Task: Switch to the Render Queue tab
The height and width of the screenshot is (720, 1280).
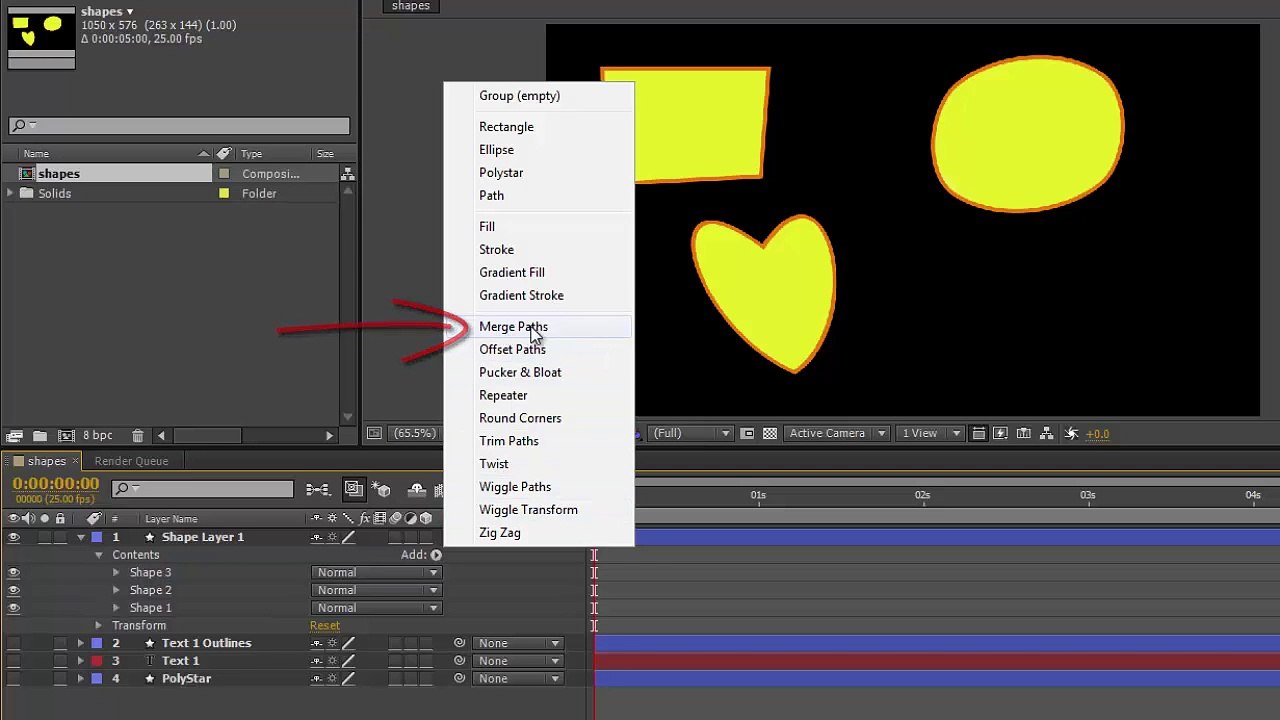Action: pos(131,461)
